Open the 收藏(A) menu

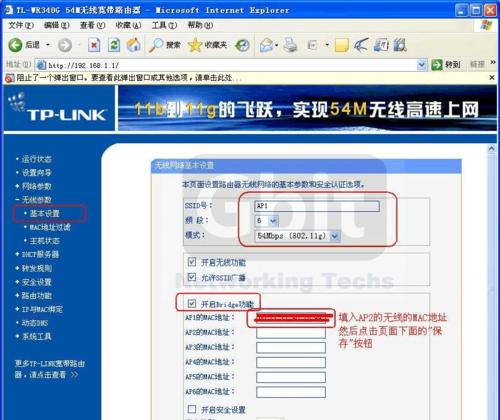128,25
